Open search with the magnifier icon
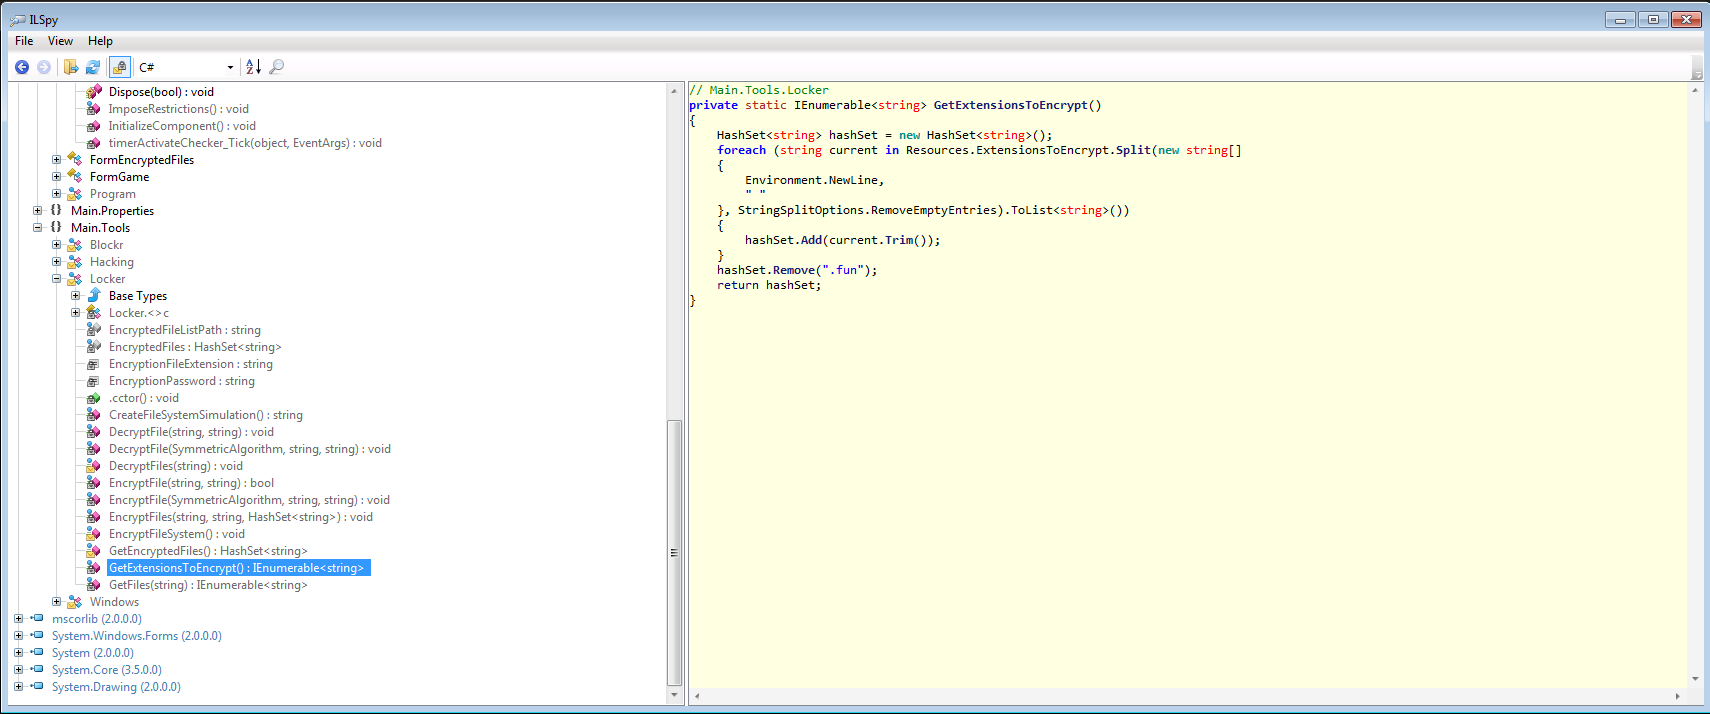This screenshot has width=1710, height=714. pyautogui.click(x=277, y=67)
